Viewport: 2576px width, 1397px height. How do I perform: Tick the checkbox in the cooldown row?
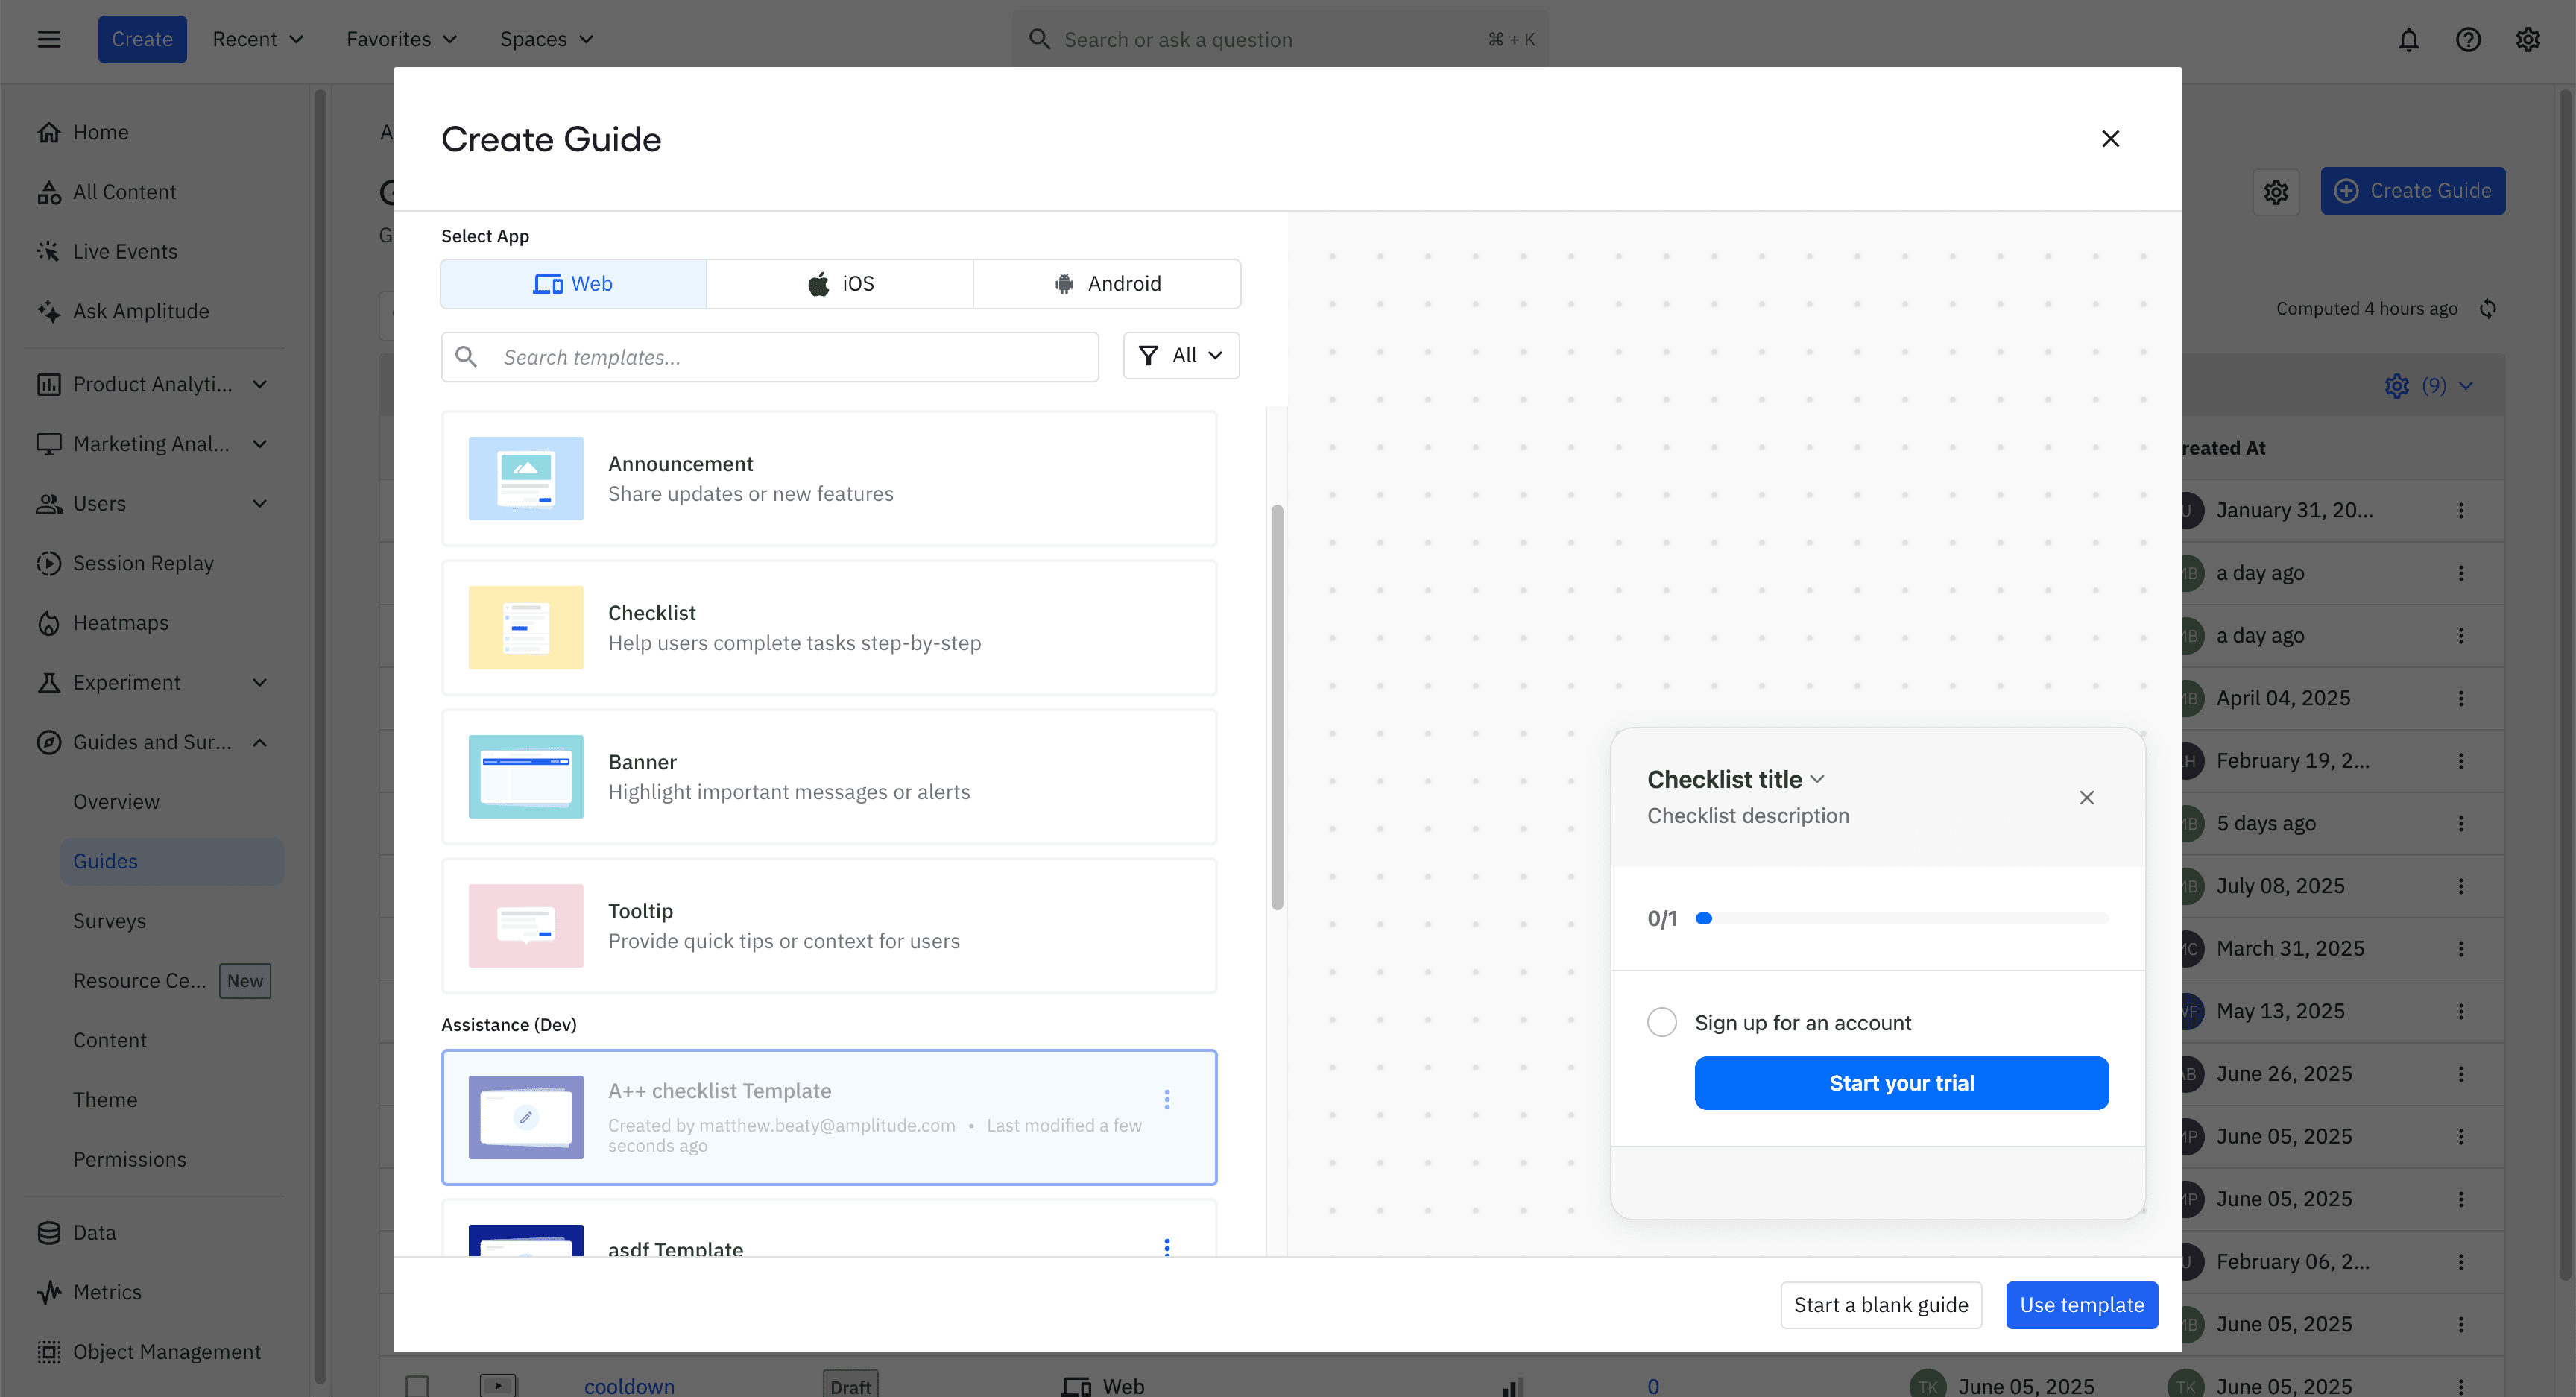[417, 1385]
